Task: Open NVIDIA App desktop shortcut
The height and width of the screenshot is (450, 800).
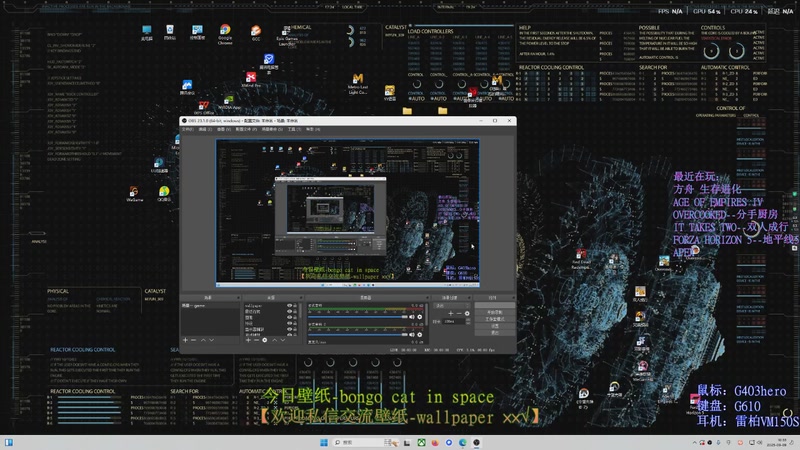Action: (x=229, y=103)
